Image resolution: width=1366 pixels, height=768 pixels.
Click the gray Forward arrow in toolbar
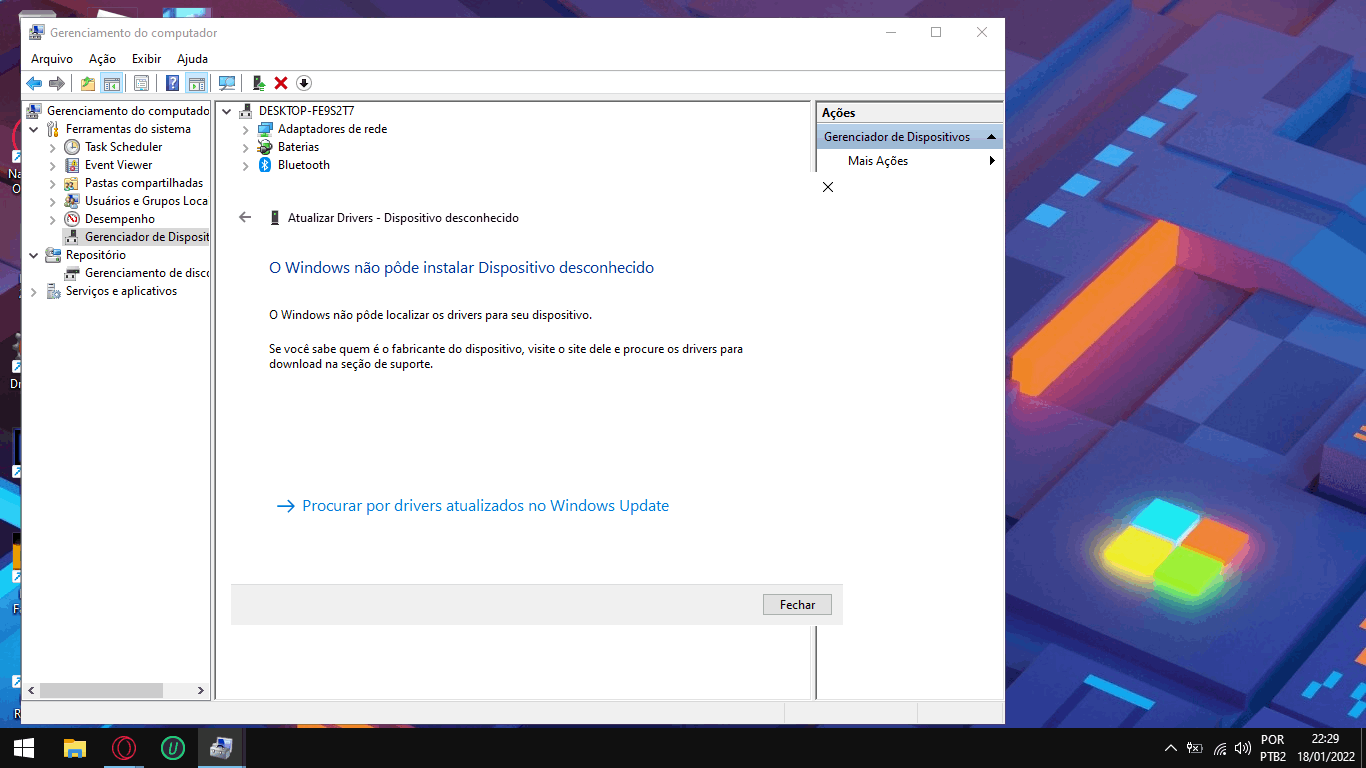(x=57, y=83)
